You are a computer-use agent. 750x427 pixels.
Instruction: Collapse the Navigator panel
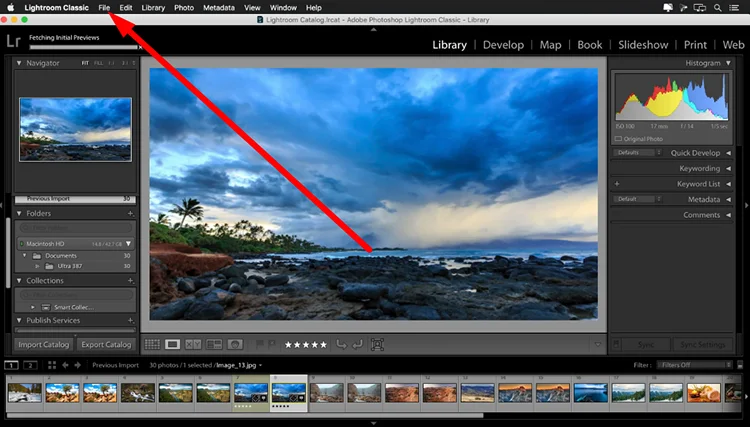pos(19,63)
